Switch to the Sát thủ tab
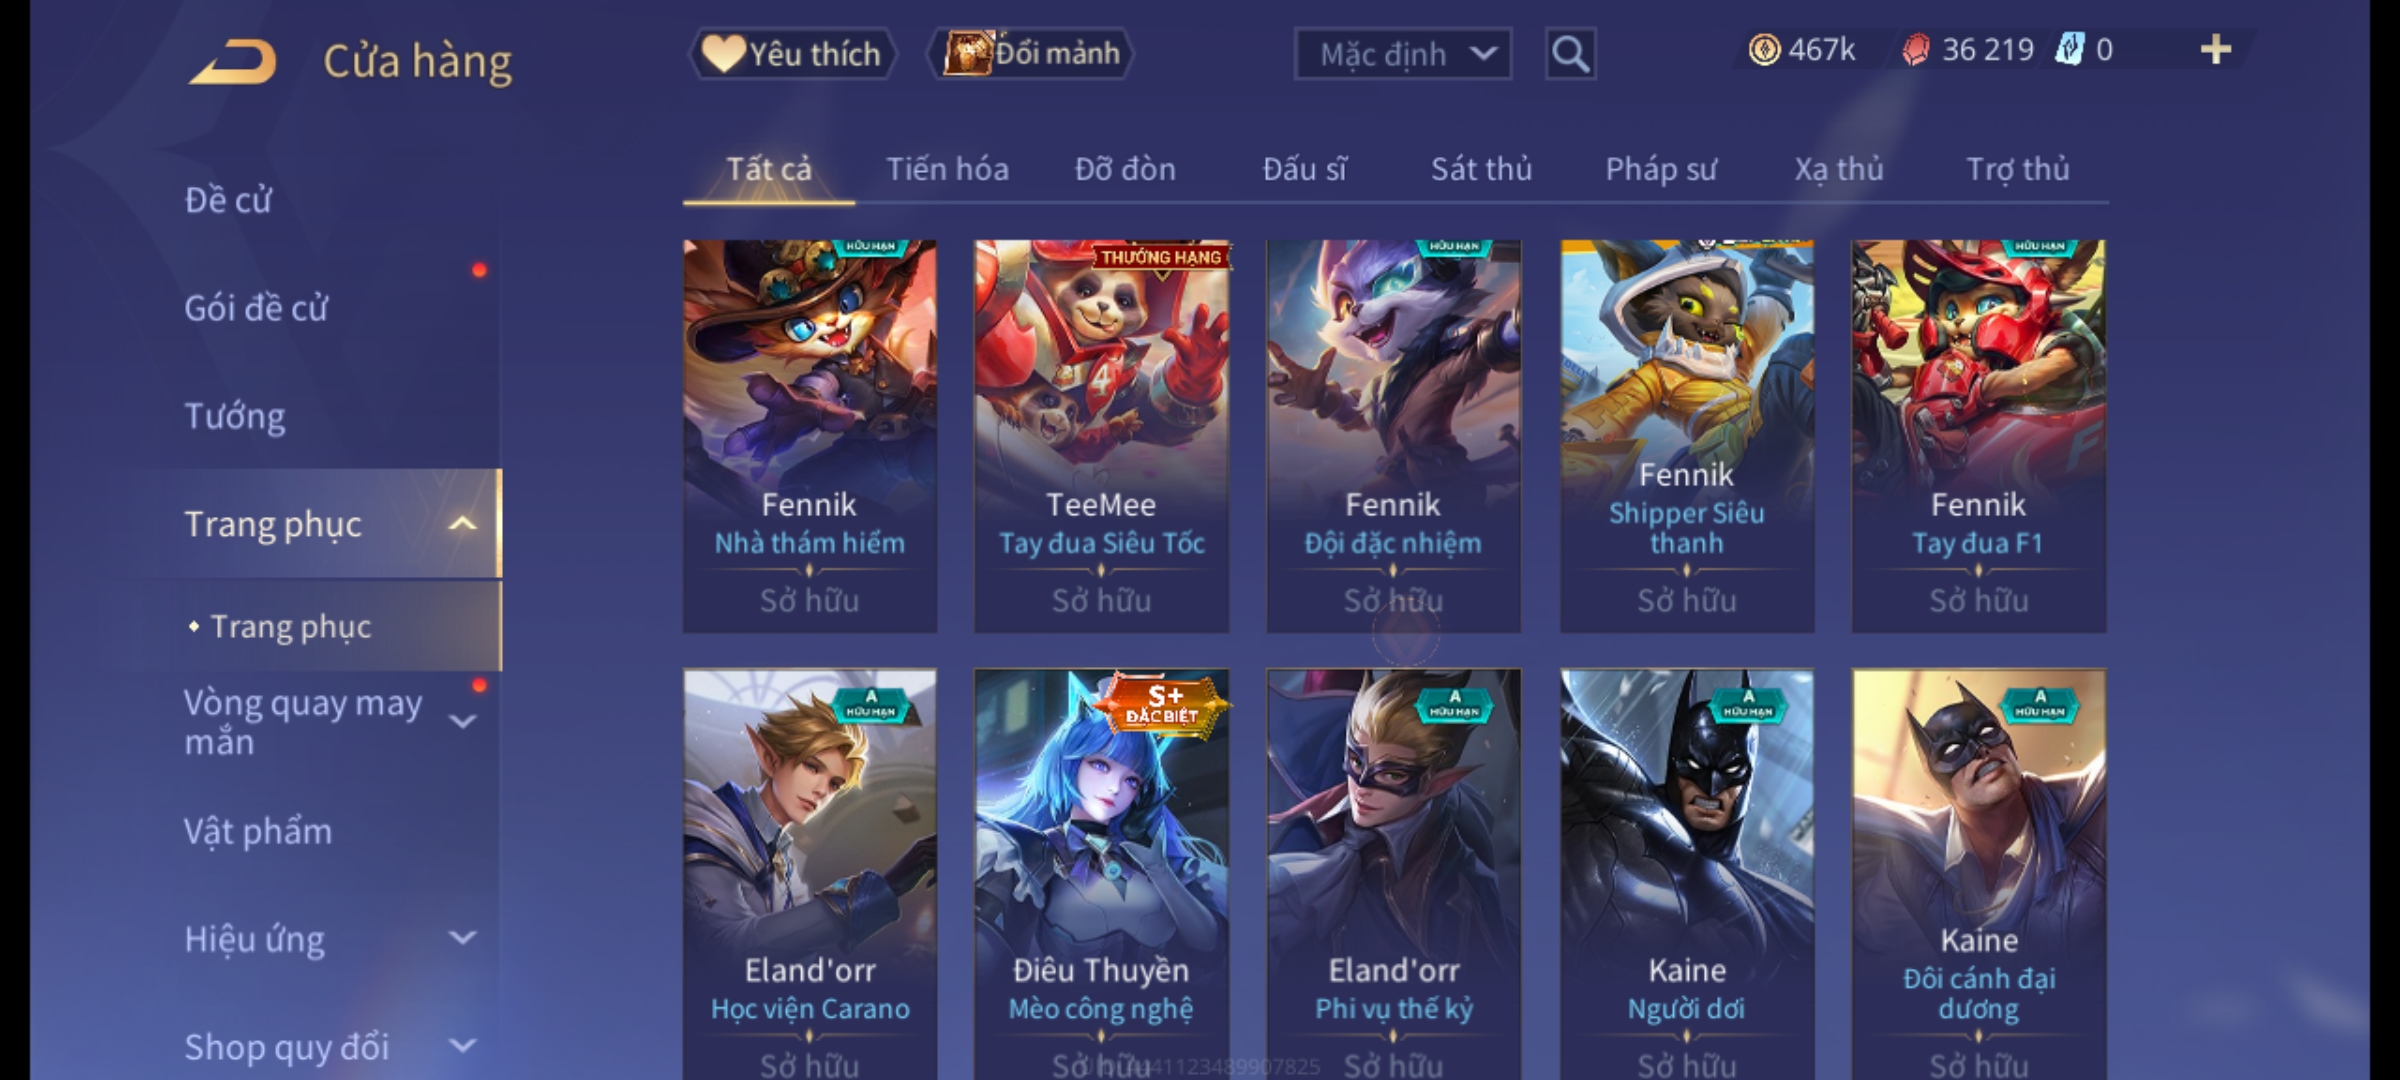This screenshot has width=2400, height=1080. [1481, 170]
